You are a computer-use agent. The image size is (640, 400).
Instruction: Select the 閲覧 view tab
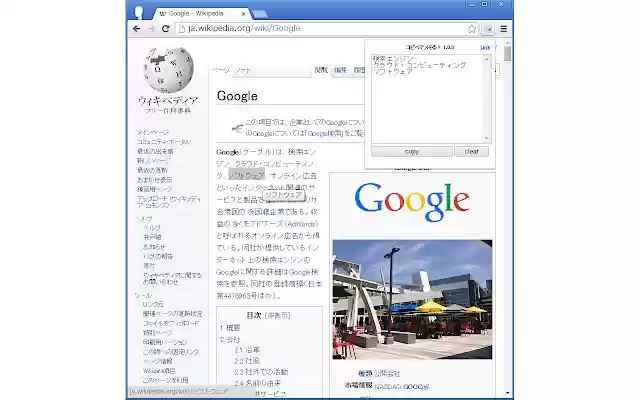coord(321,70)
